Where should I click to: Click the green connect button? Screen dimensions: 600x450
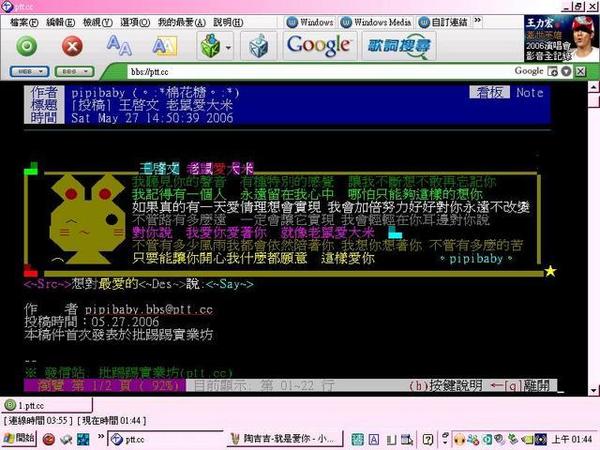(x=26, y=46)
